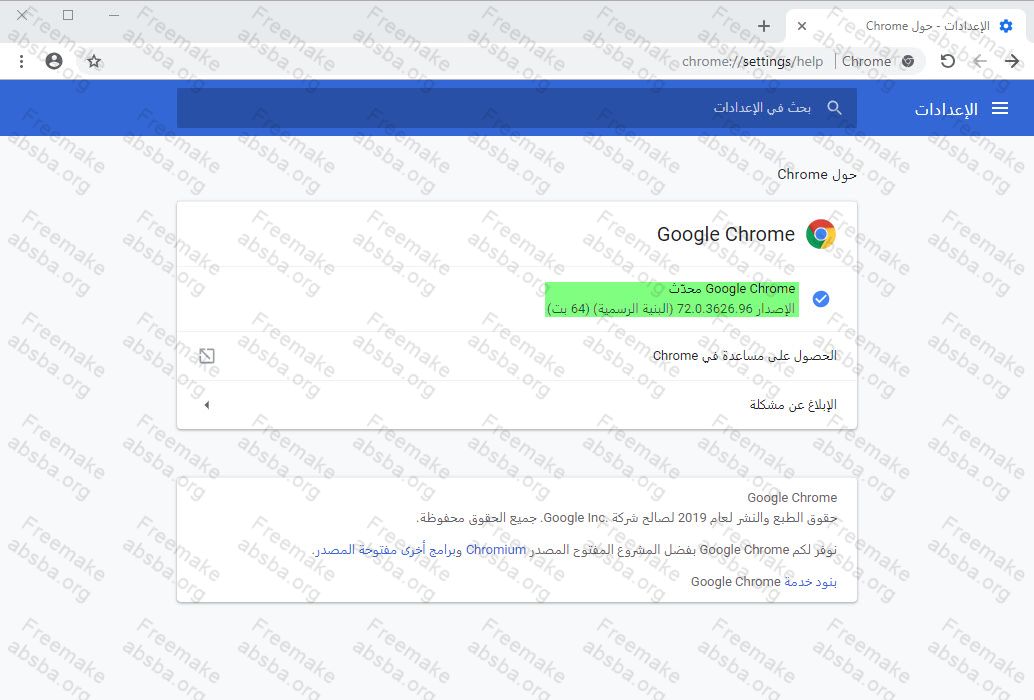Viewport: 1034px width, 700px height.
Task: Select the الإعدادات - حول Chrome tab
Action: click(905, 26)
